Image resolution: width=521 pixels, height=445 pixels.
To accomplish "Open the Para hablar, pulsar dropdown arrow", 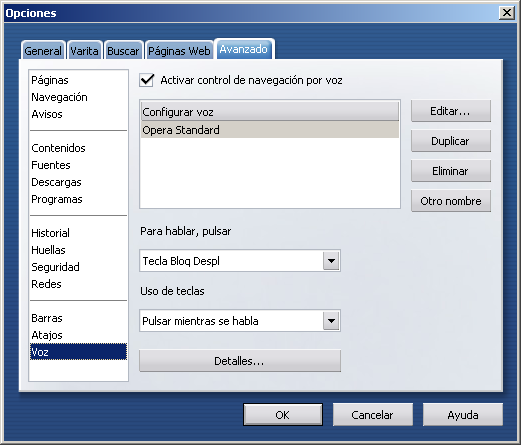I will [x=331, y=261].
